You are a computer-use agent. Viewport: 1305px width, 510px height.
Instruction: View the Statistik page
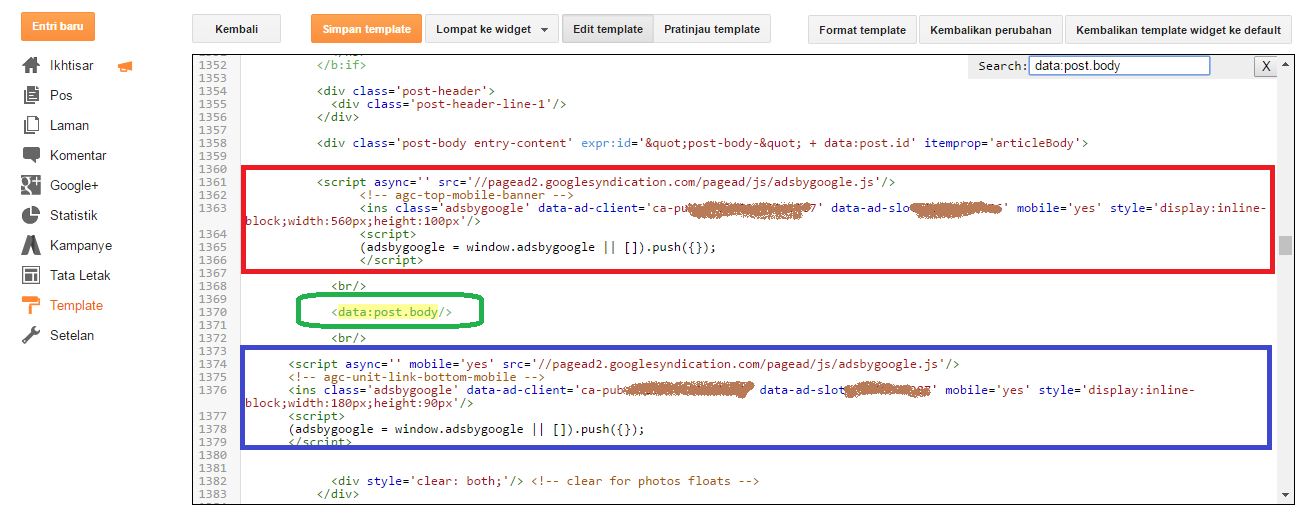click(74, 216)
